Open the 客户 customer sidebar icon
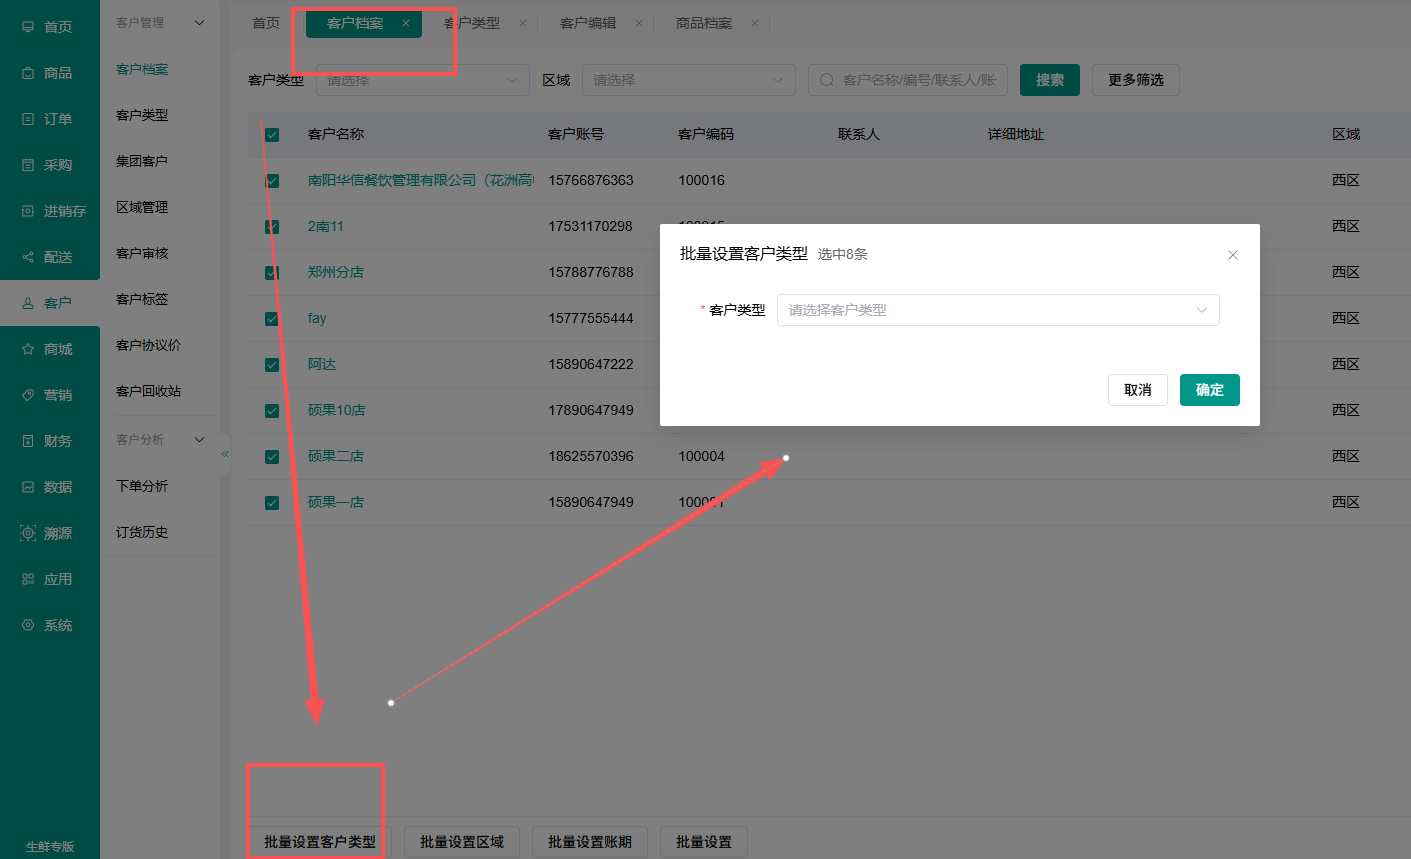1411x859 pixels. click(x=28, y=303)
